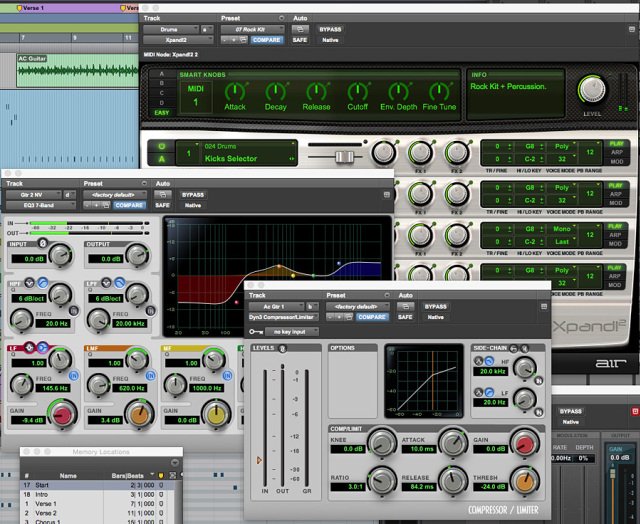
Task: Open Dyn3 Compressor/Limiter plugin selector
Action: coord(283,317)
